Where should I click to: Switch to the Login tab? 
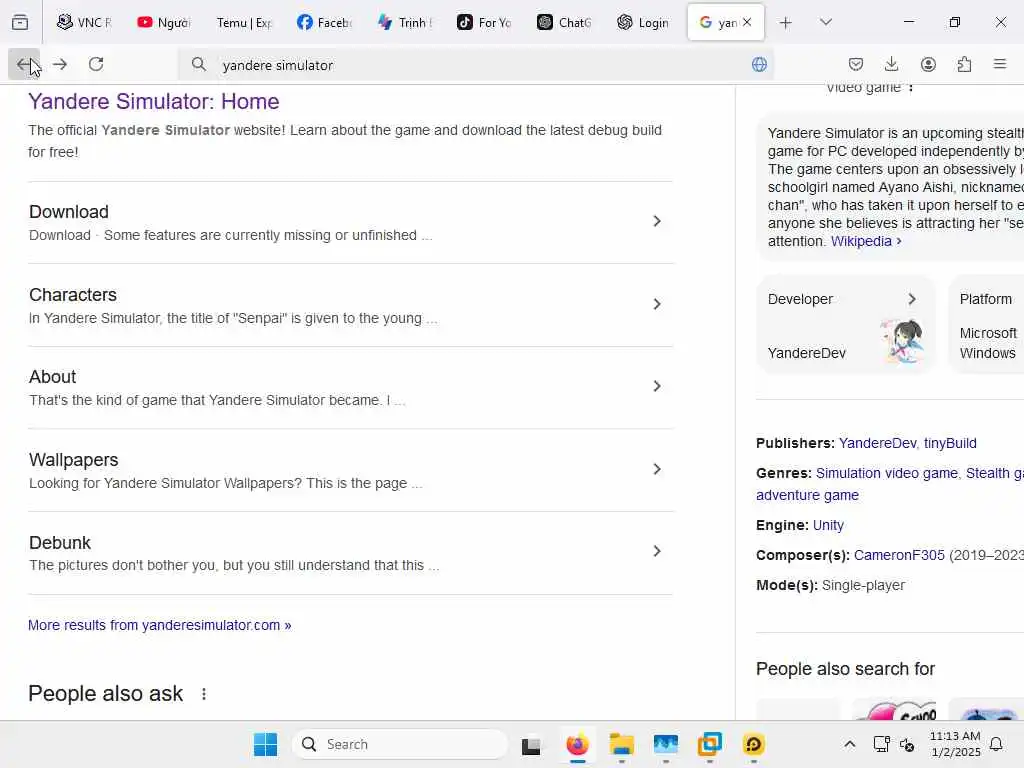[x=645, y=22]
